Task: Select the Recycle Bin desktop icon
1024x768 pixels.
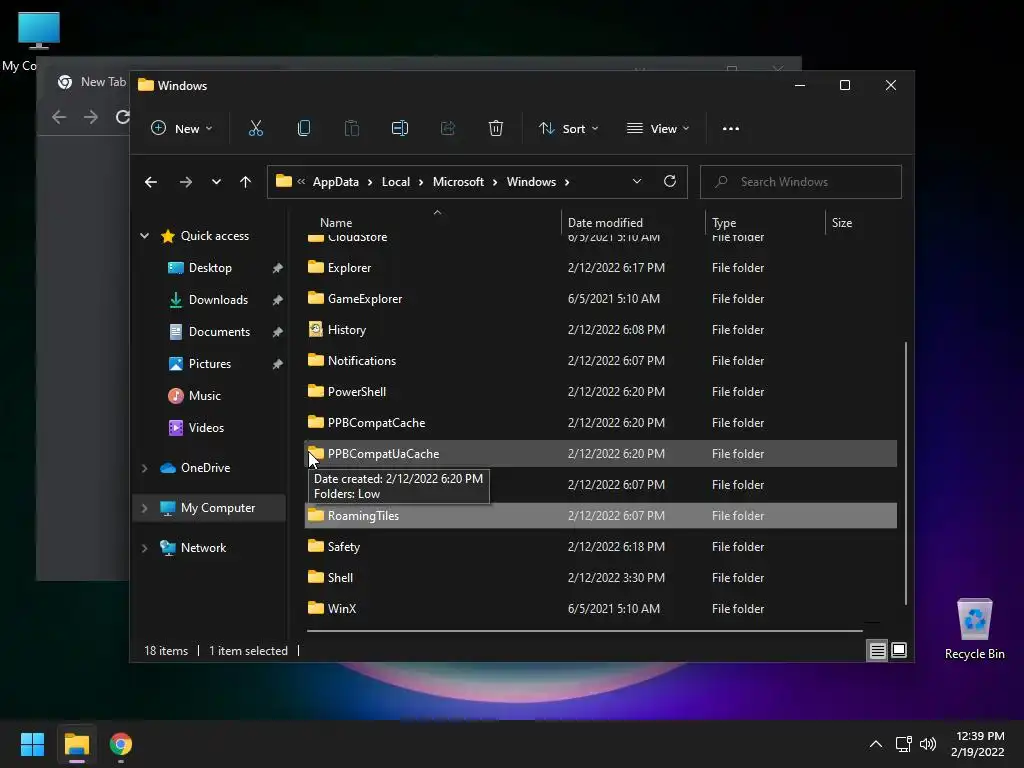Action: (974, 629)
